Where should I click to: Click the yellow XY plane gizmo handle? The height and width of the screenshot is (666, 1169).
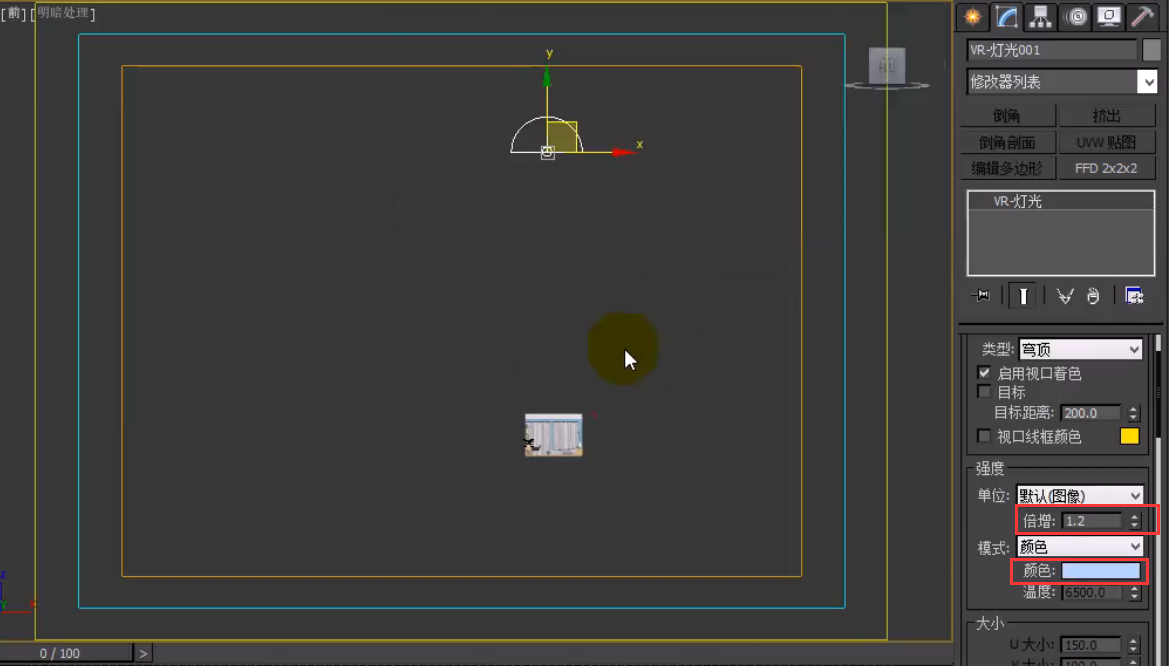pyautogui.click(x=562, y=137)
